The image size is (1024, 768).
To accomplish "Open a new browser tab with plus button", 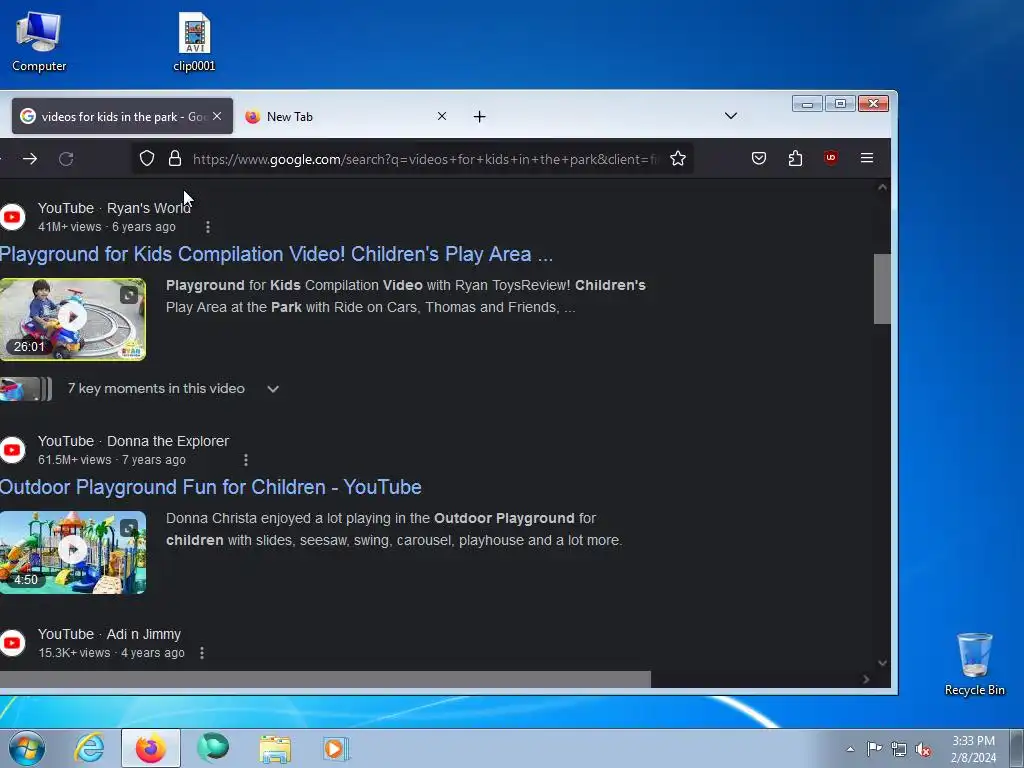I will click(479, 116).
